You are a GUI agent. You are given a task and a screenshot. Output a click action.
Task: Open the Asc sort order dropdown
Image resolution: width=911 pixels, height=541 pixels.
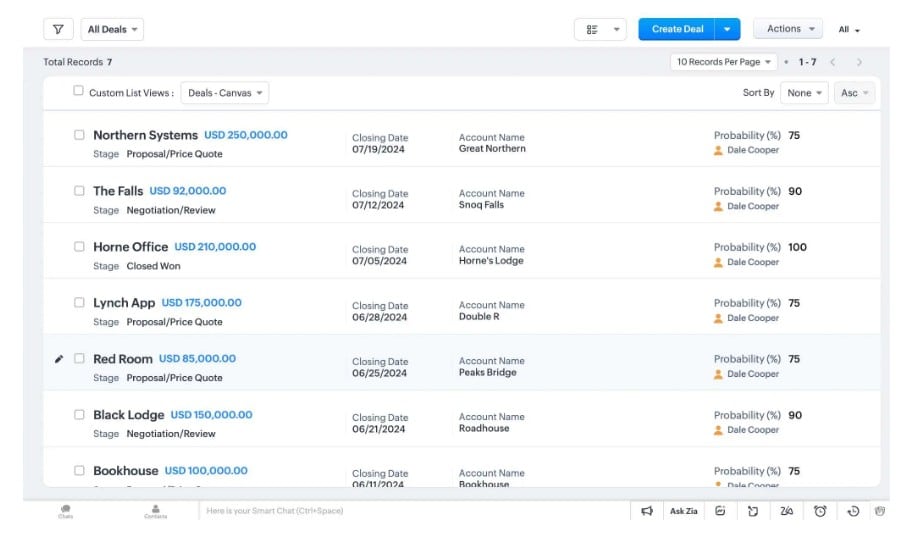pyautogui.click(x=854, y=93)
